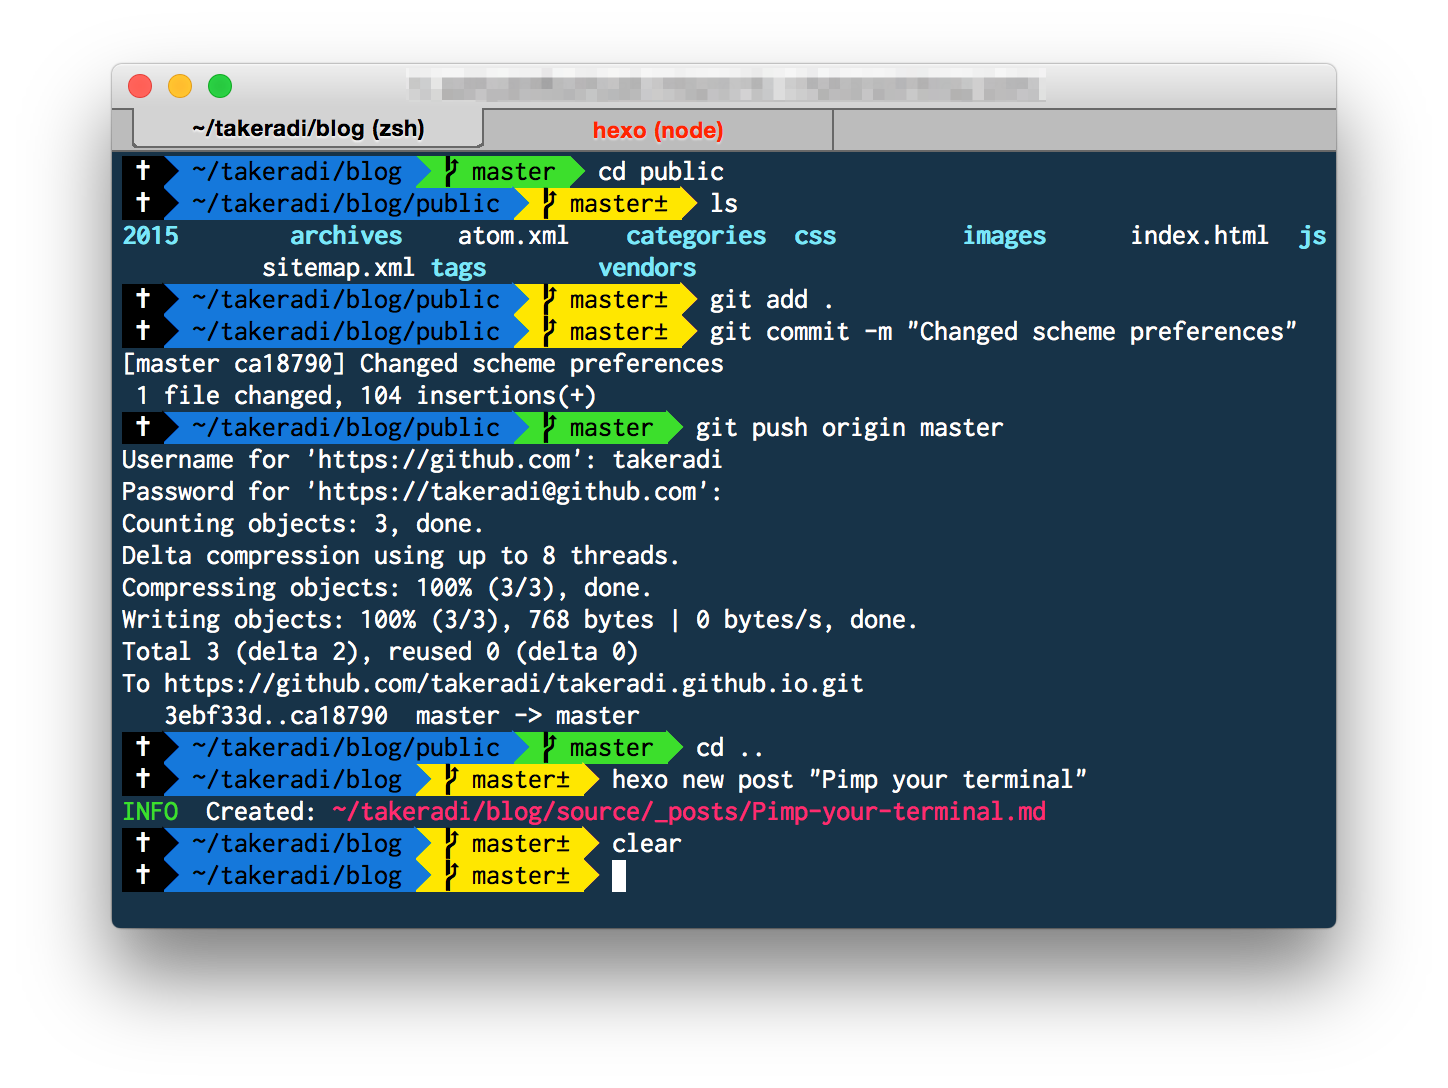
Task: Click the 'index.html' file name
Action: (x=1199, y=236)
